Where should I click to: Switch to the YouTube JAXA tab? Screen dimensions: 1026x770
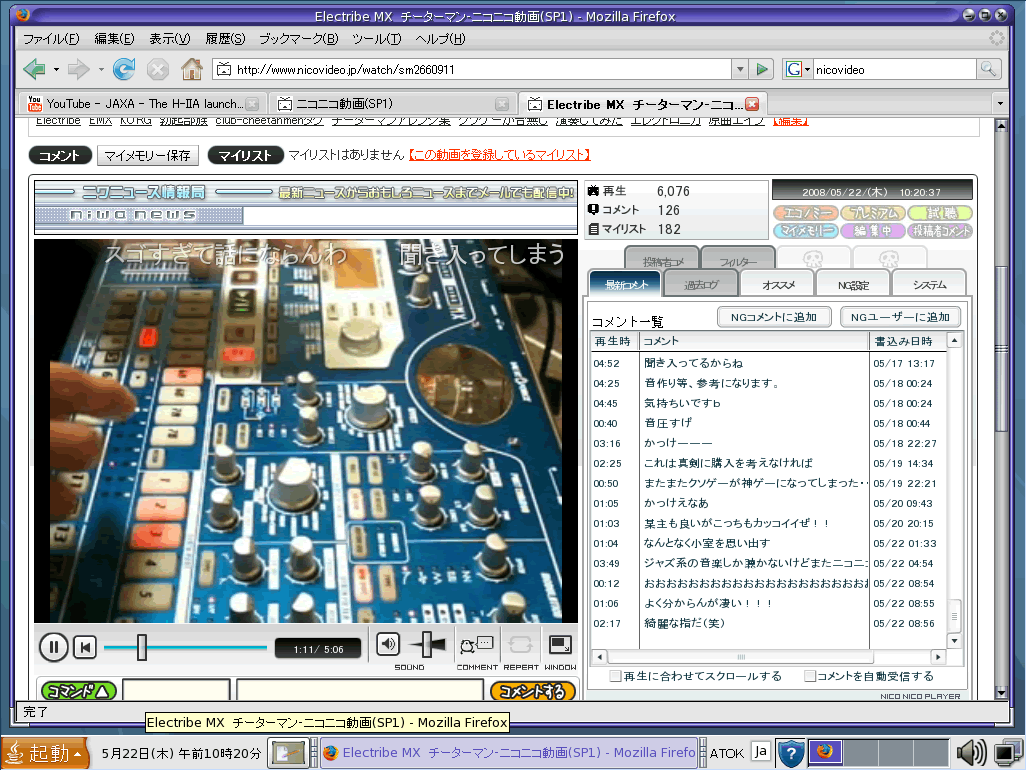[143, 103]
